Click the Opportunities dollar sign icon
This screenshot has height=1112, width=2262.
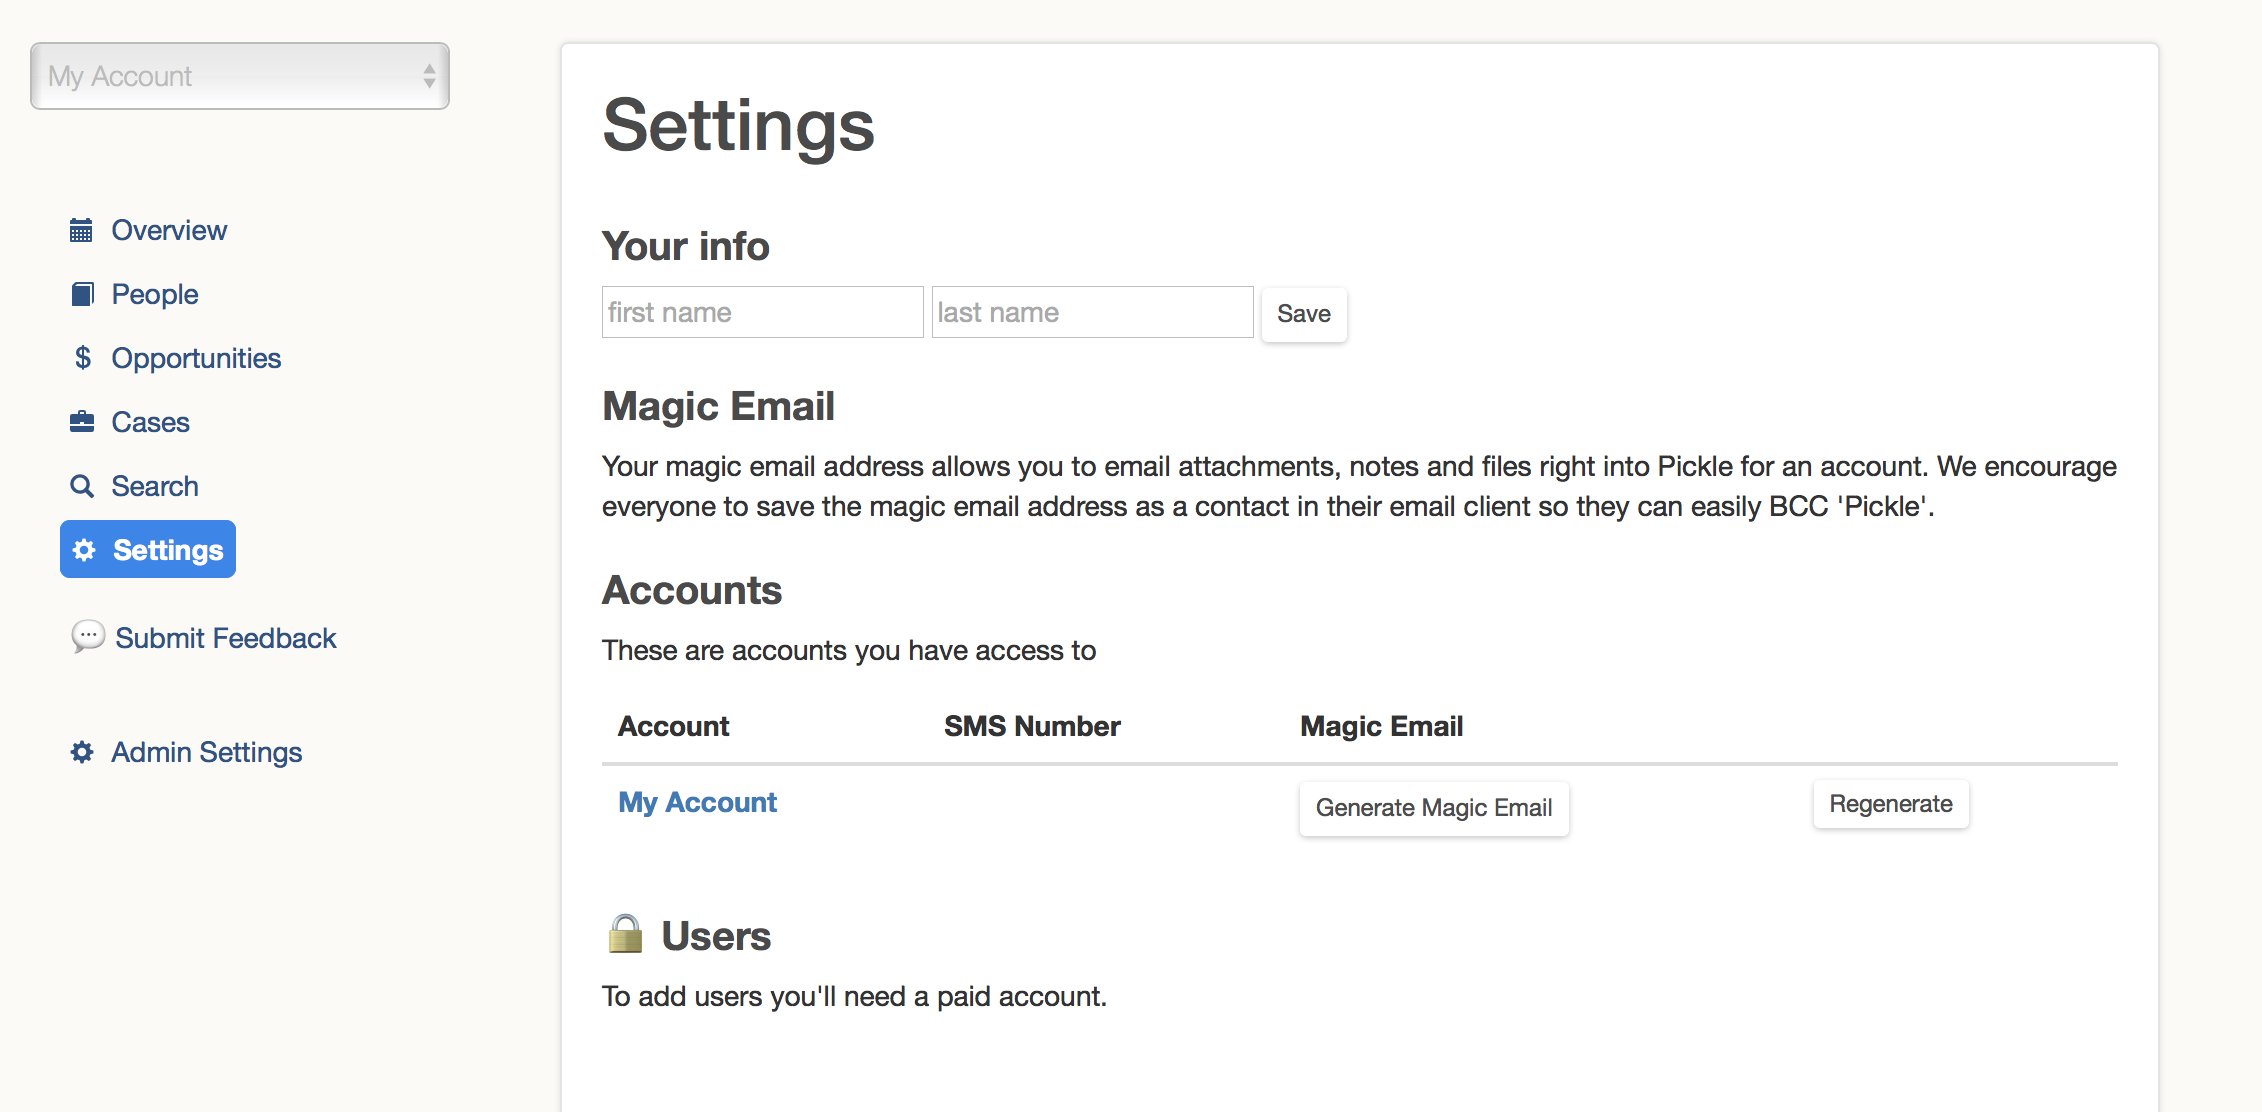coord(83,358)
